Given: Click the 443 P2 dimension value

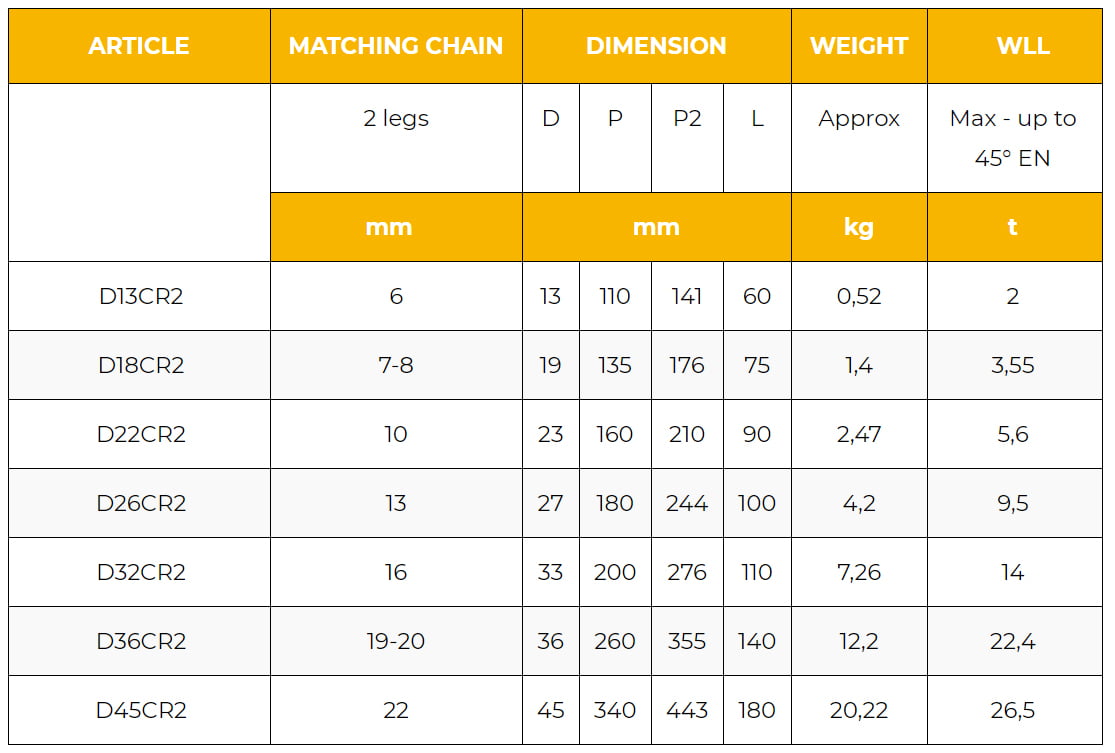Looking at the screenshot, I should 687,710.
